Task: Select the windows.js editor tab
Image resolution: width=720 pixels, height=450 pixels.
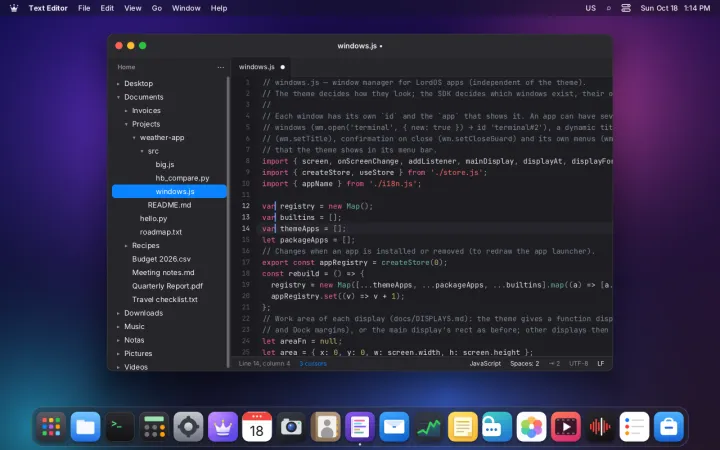Action: pos(261,67)
